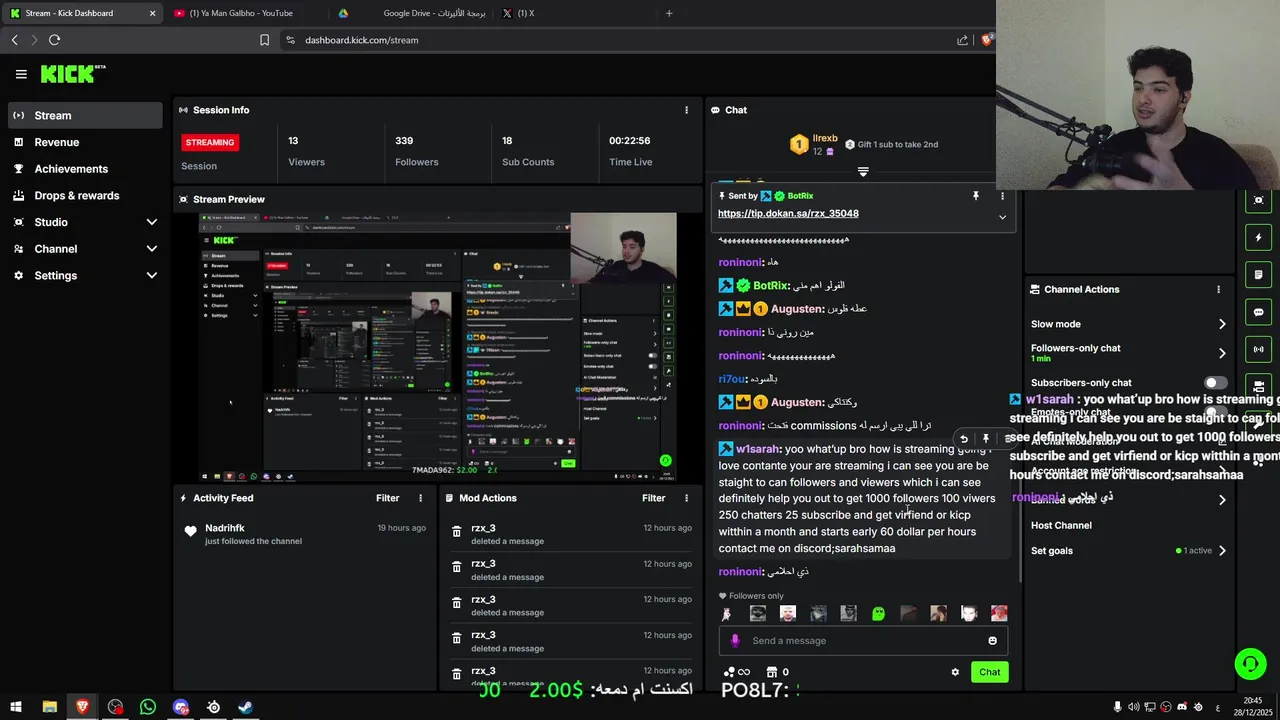Open Set goals chevron
The width and height of the screenshot is (1280, 720).
(x=1221, y=551)
